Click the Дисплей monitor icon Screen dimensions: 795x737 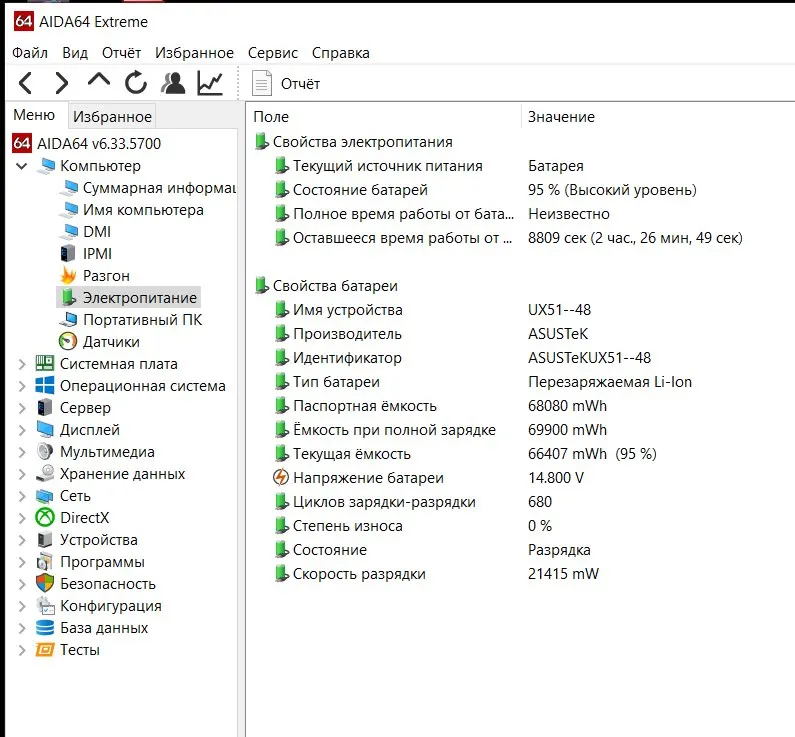pos(45,429)
